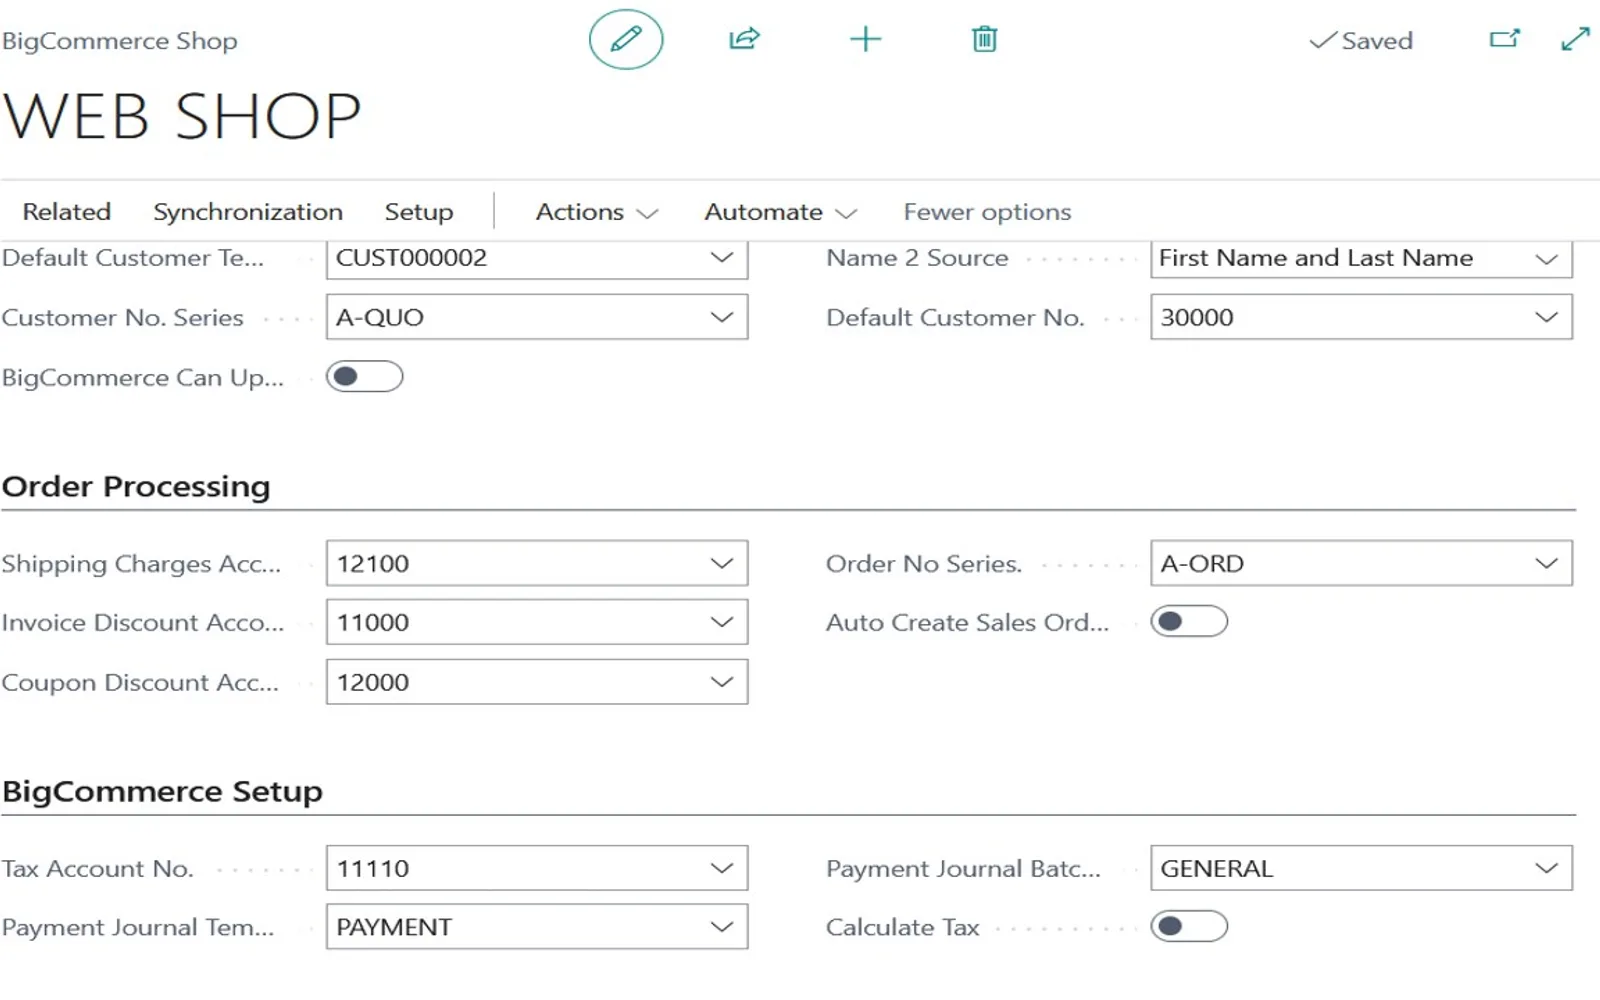Collapse the BigCommerce Setup section header

pyautogui.click(x=162, y=791)
